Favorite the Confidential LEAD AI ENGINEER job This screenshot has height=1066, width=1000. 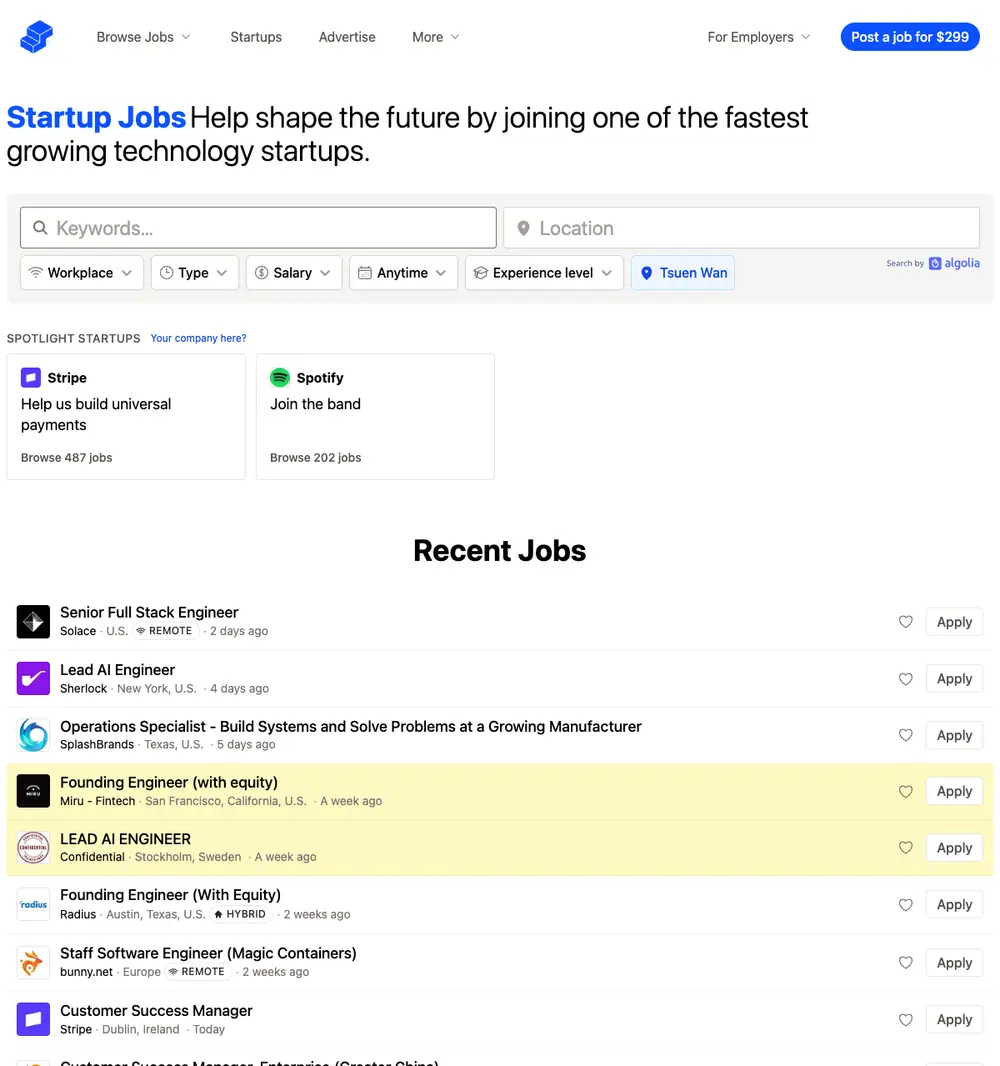pyautogui.click(x=906, y=848)
